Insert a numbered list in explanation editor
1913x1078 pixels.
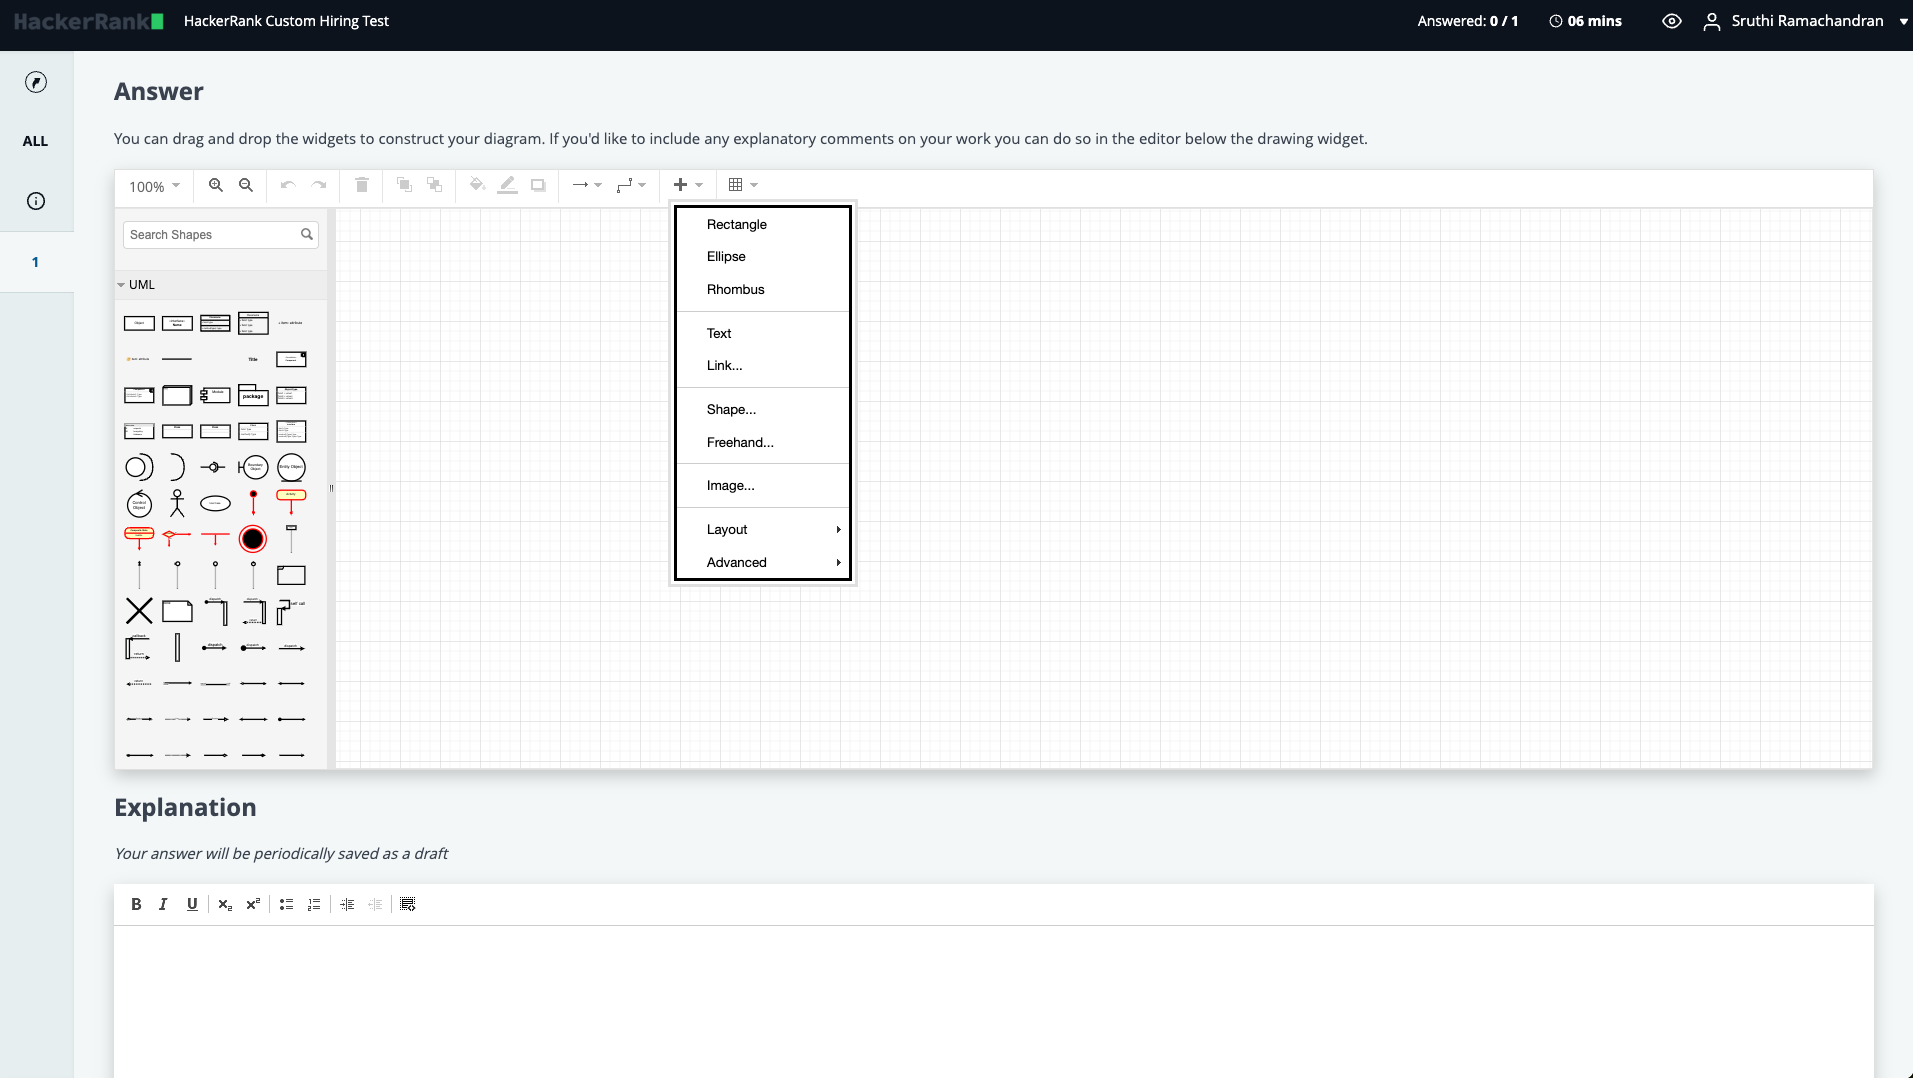(x=314, y=904)
